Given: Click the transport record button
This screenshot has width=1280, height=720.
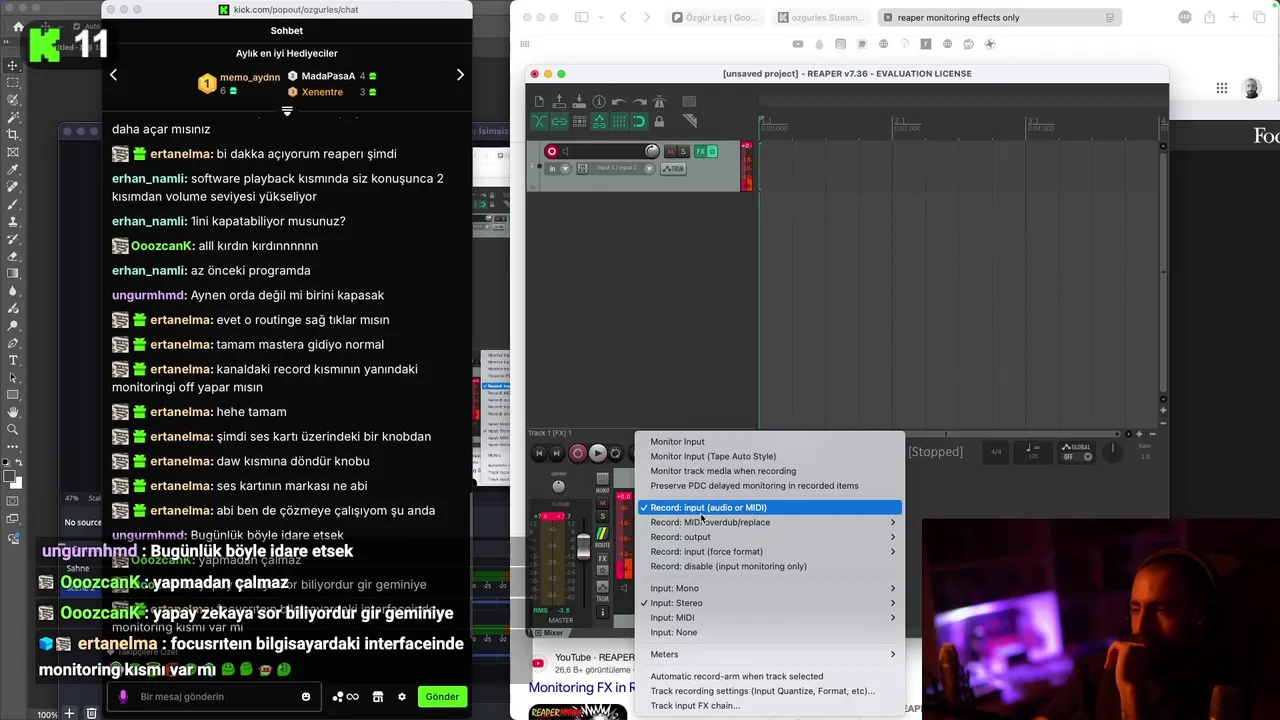Looking at the screenshot, I should point(578,453).
